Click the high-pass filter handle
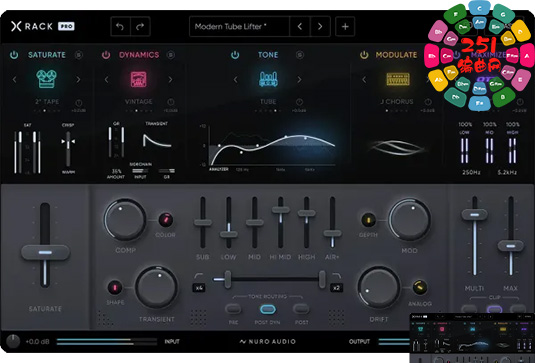 [228, 279]
